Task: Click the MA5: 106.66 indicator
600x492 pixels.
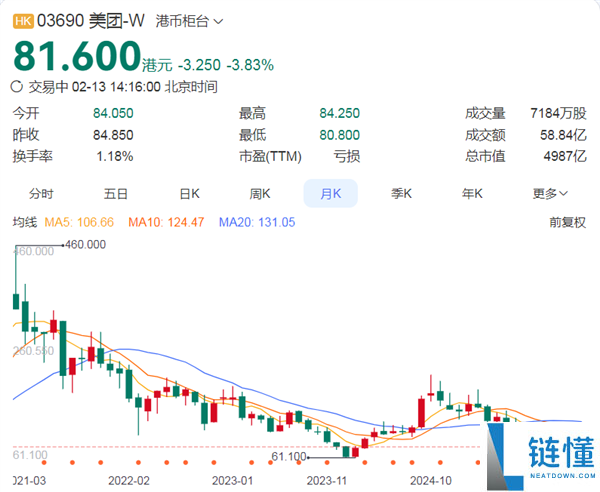Action: point(79,222)
